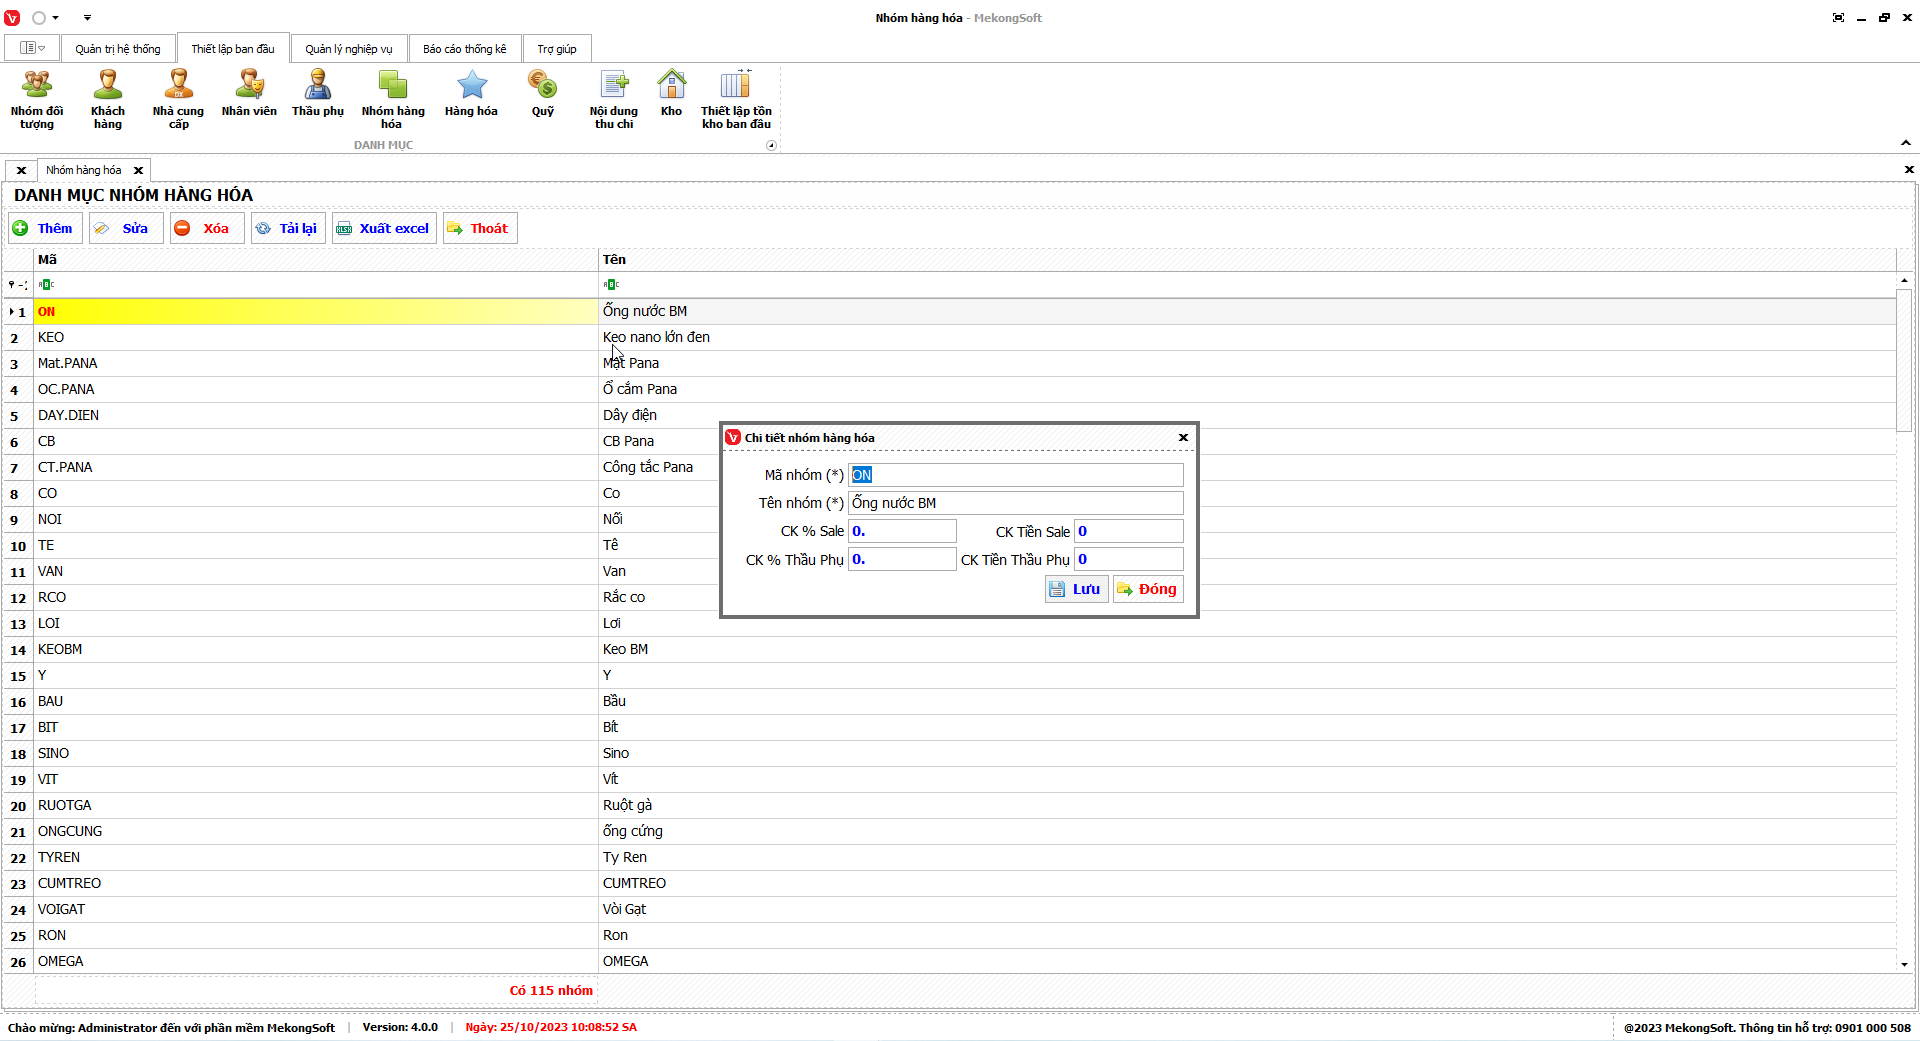Collapse the ribbon with the chevron arrow
Screen dimensions: 1920x1041
1906,143
